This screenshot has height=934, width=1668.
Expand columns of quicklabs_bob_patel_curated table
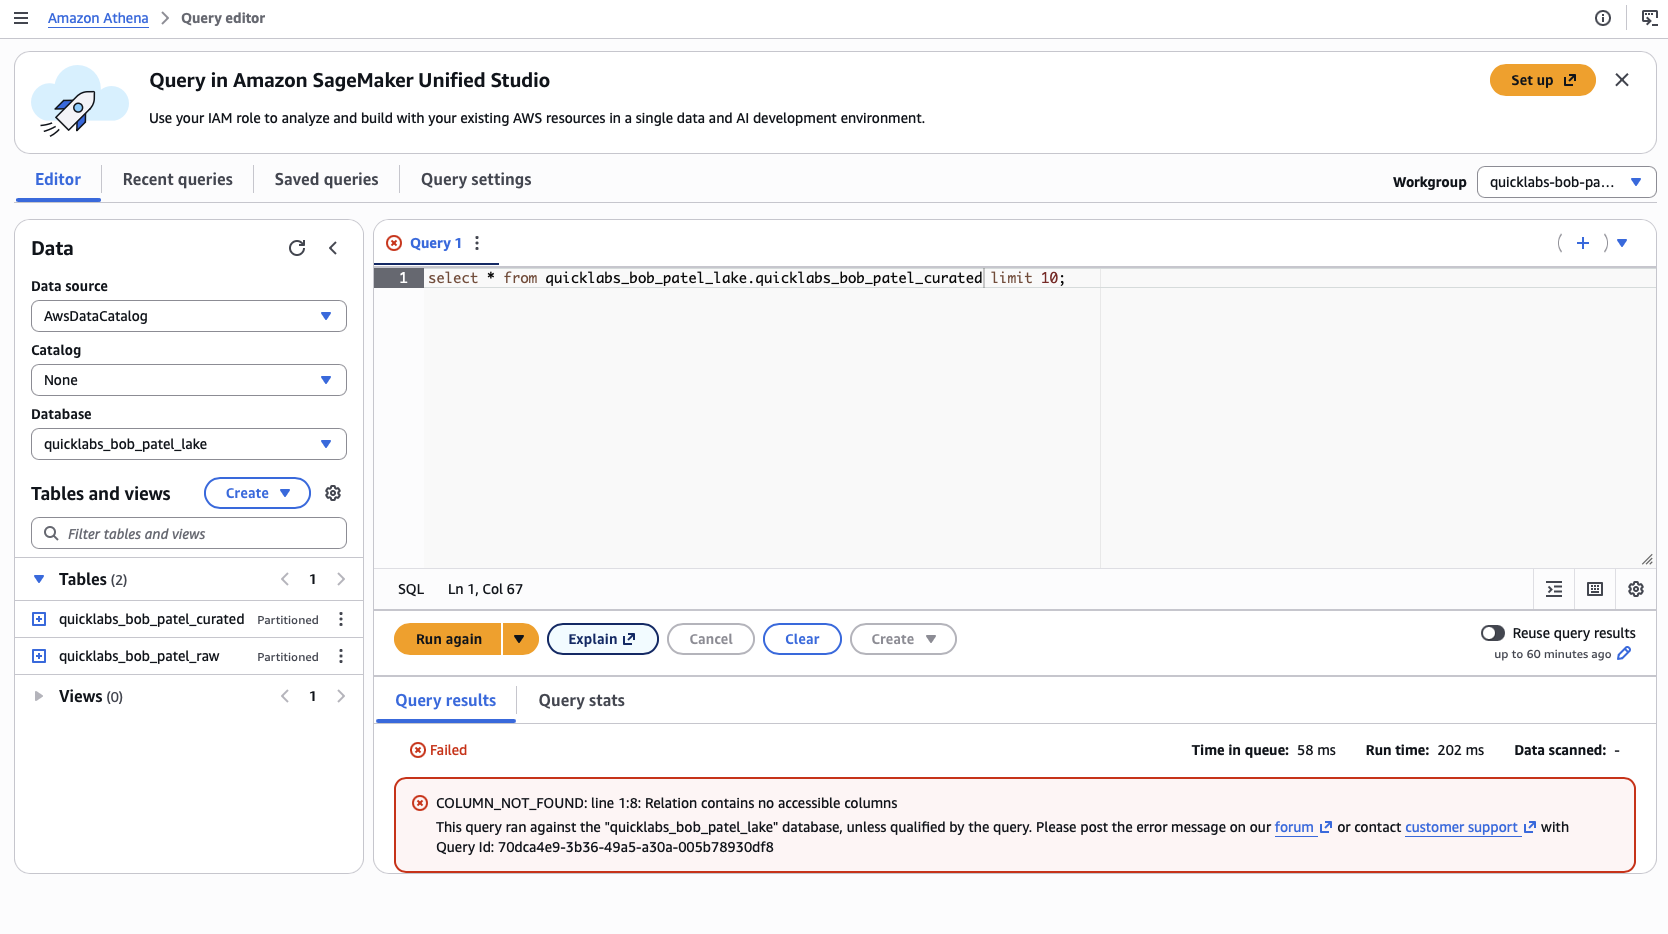(39, 619)
